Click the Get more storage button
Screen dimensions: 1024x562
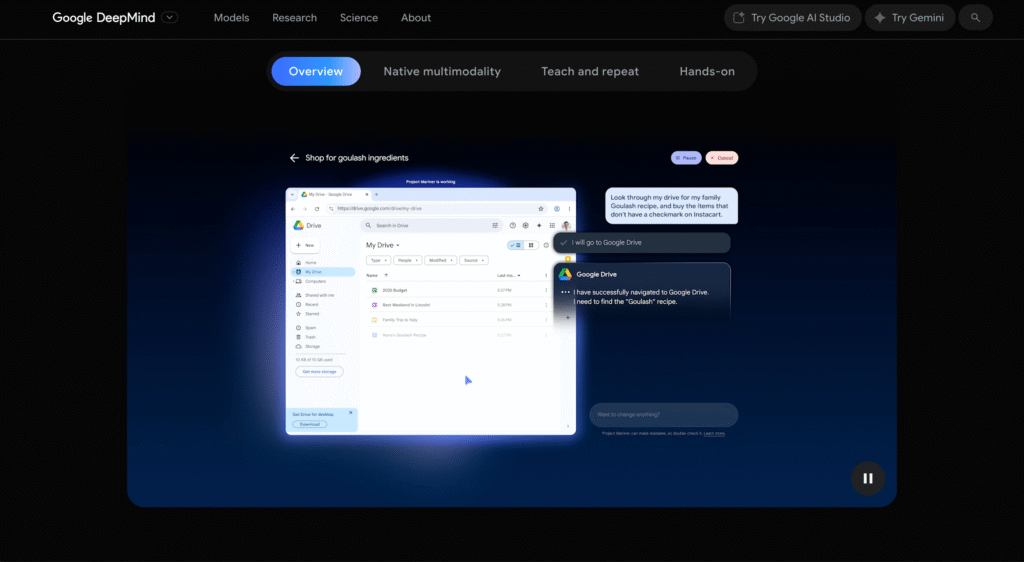coord(319,371)
